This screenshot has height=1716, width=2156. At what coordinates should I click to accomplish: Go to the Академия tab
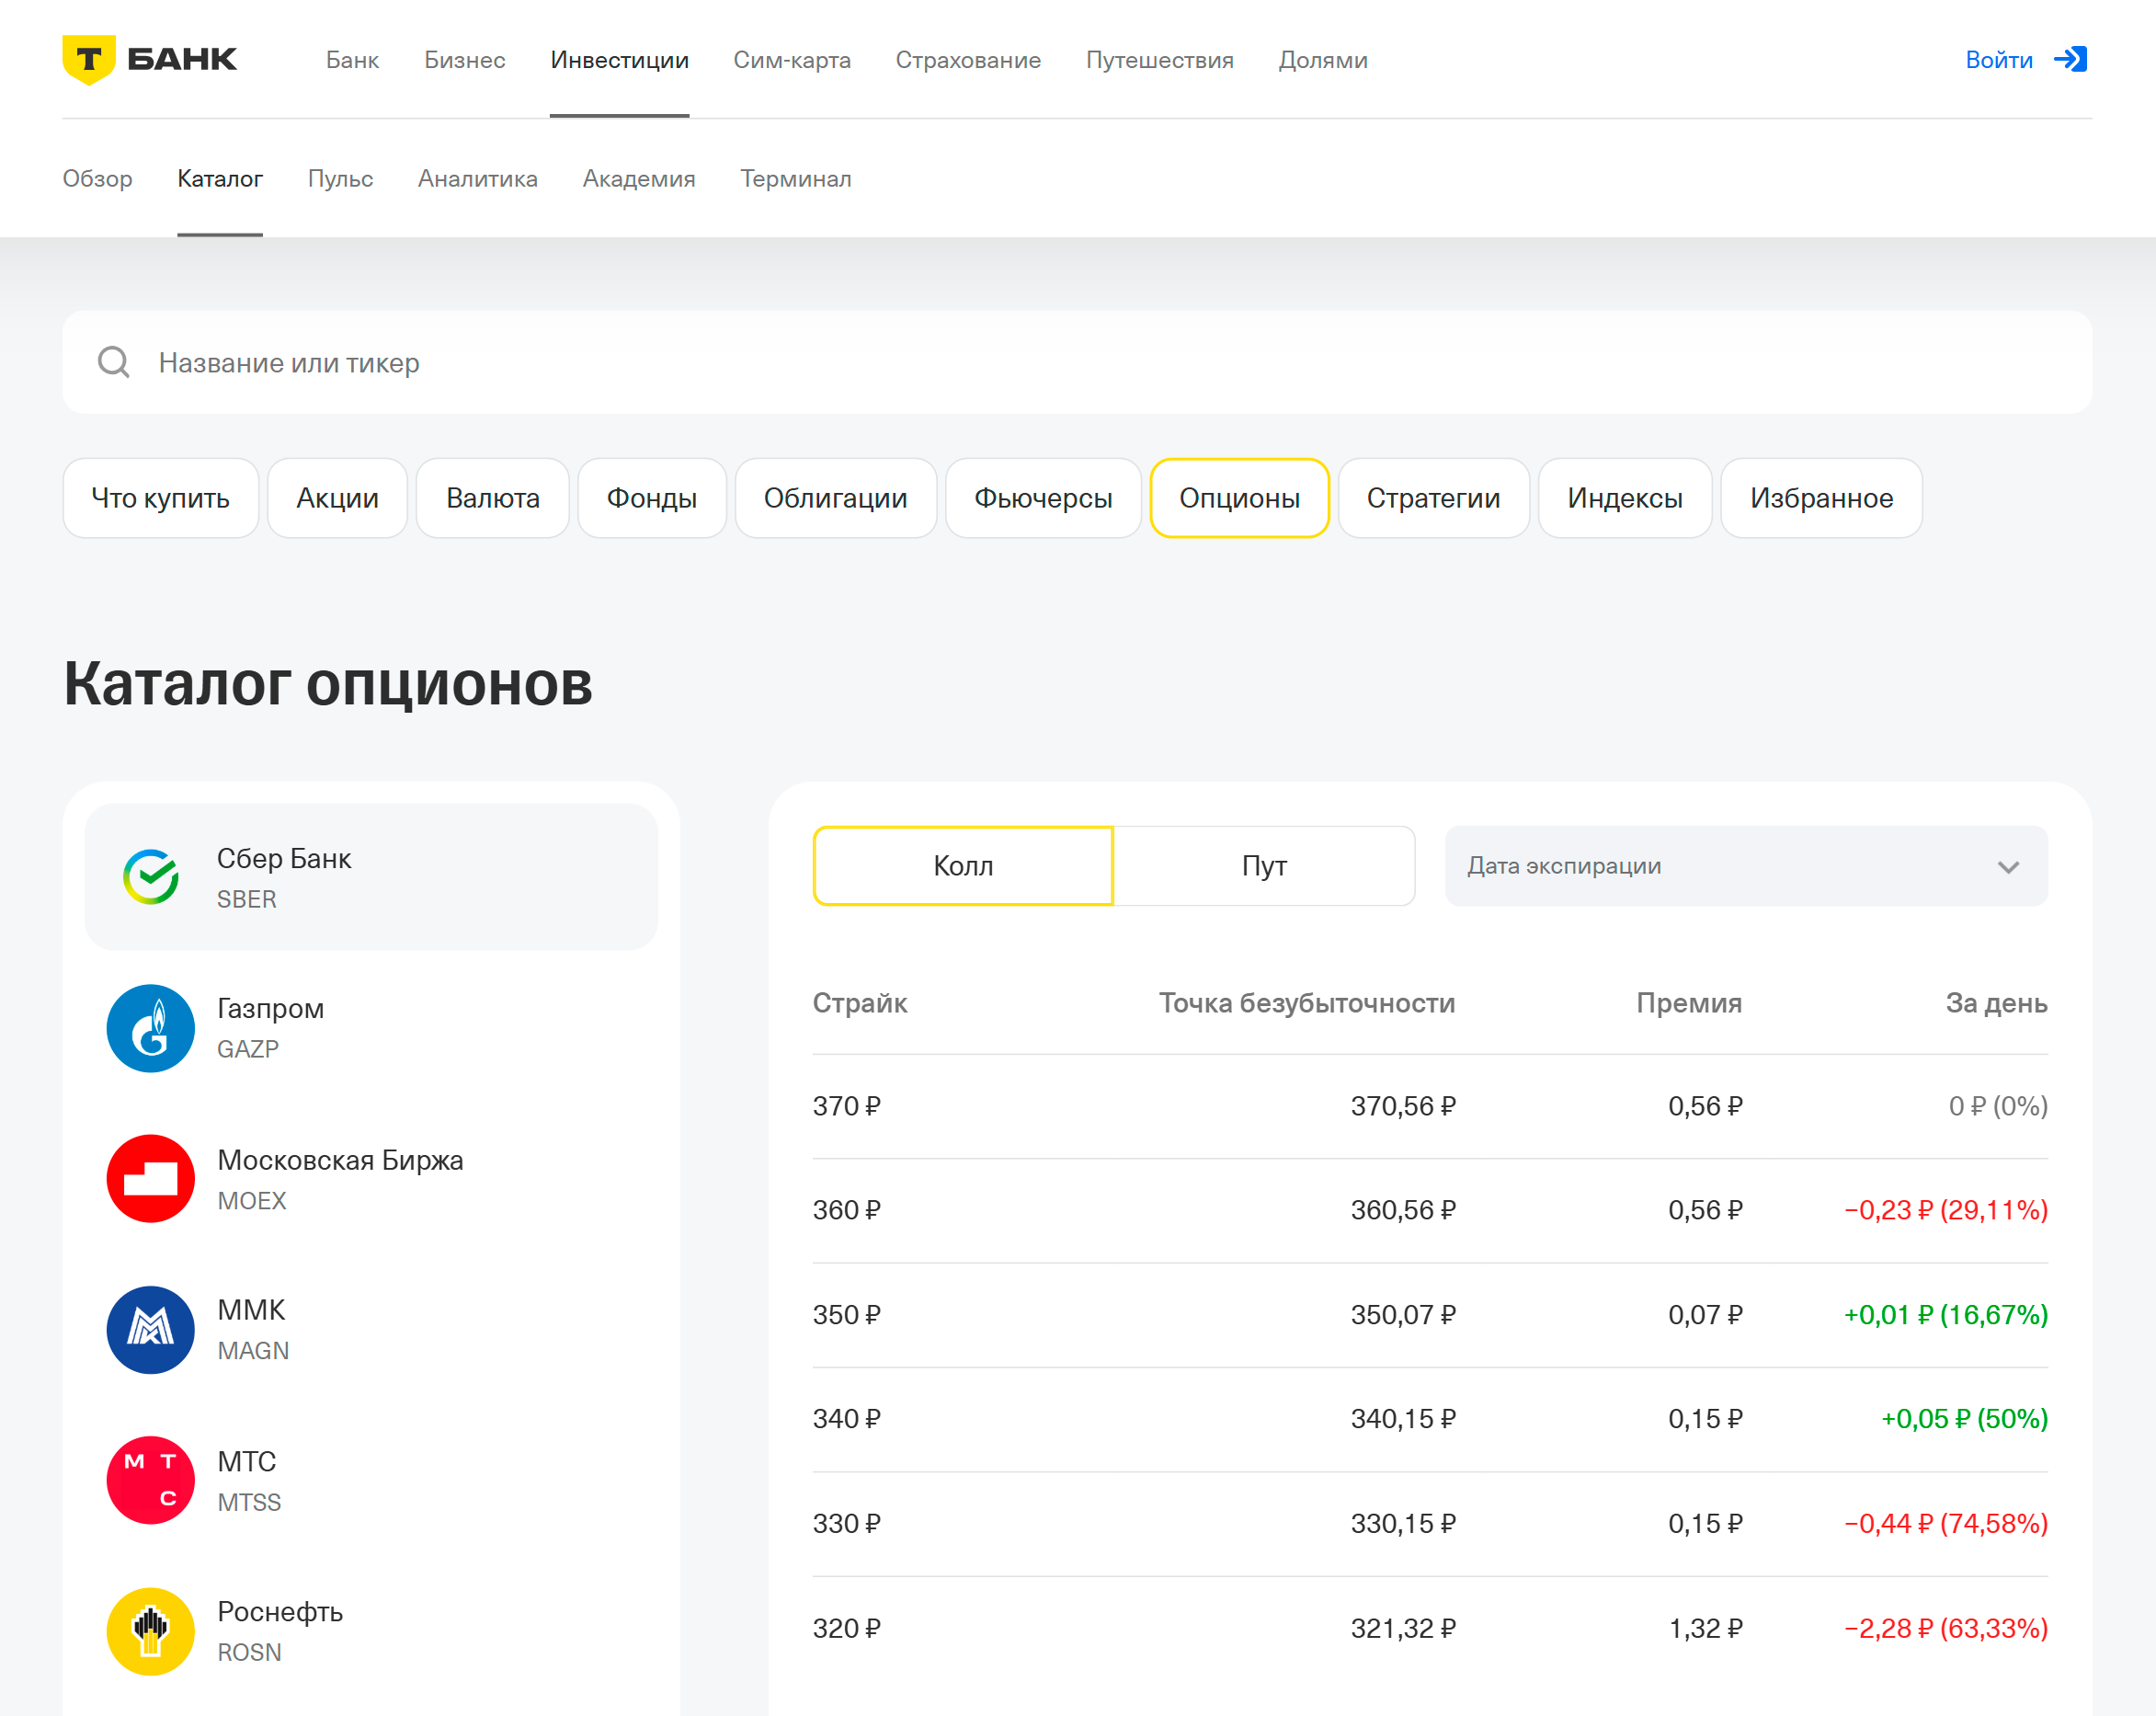click(639, 178)
